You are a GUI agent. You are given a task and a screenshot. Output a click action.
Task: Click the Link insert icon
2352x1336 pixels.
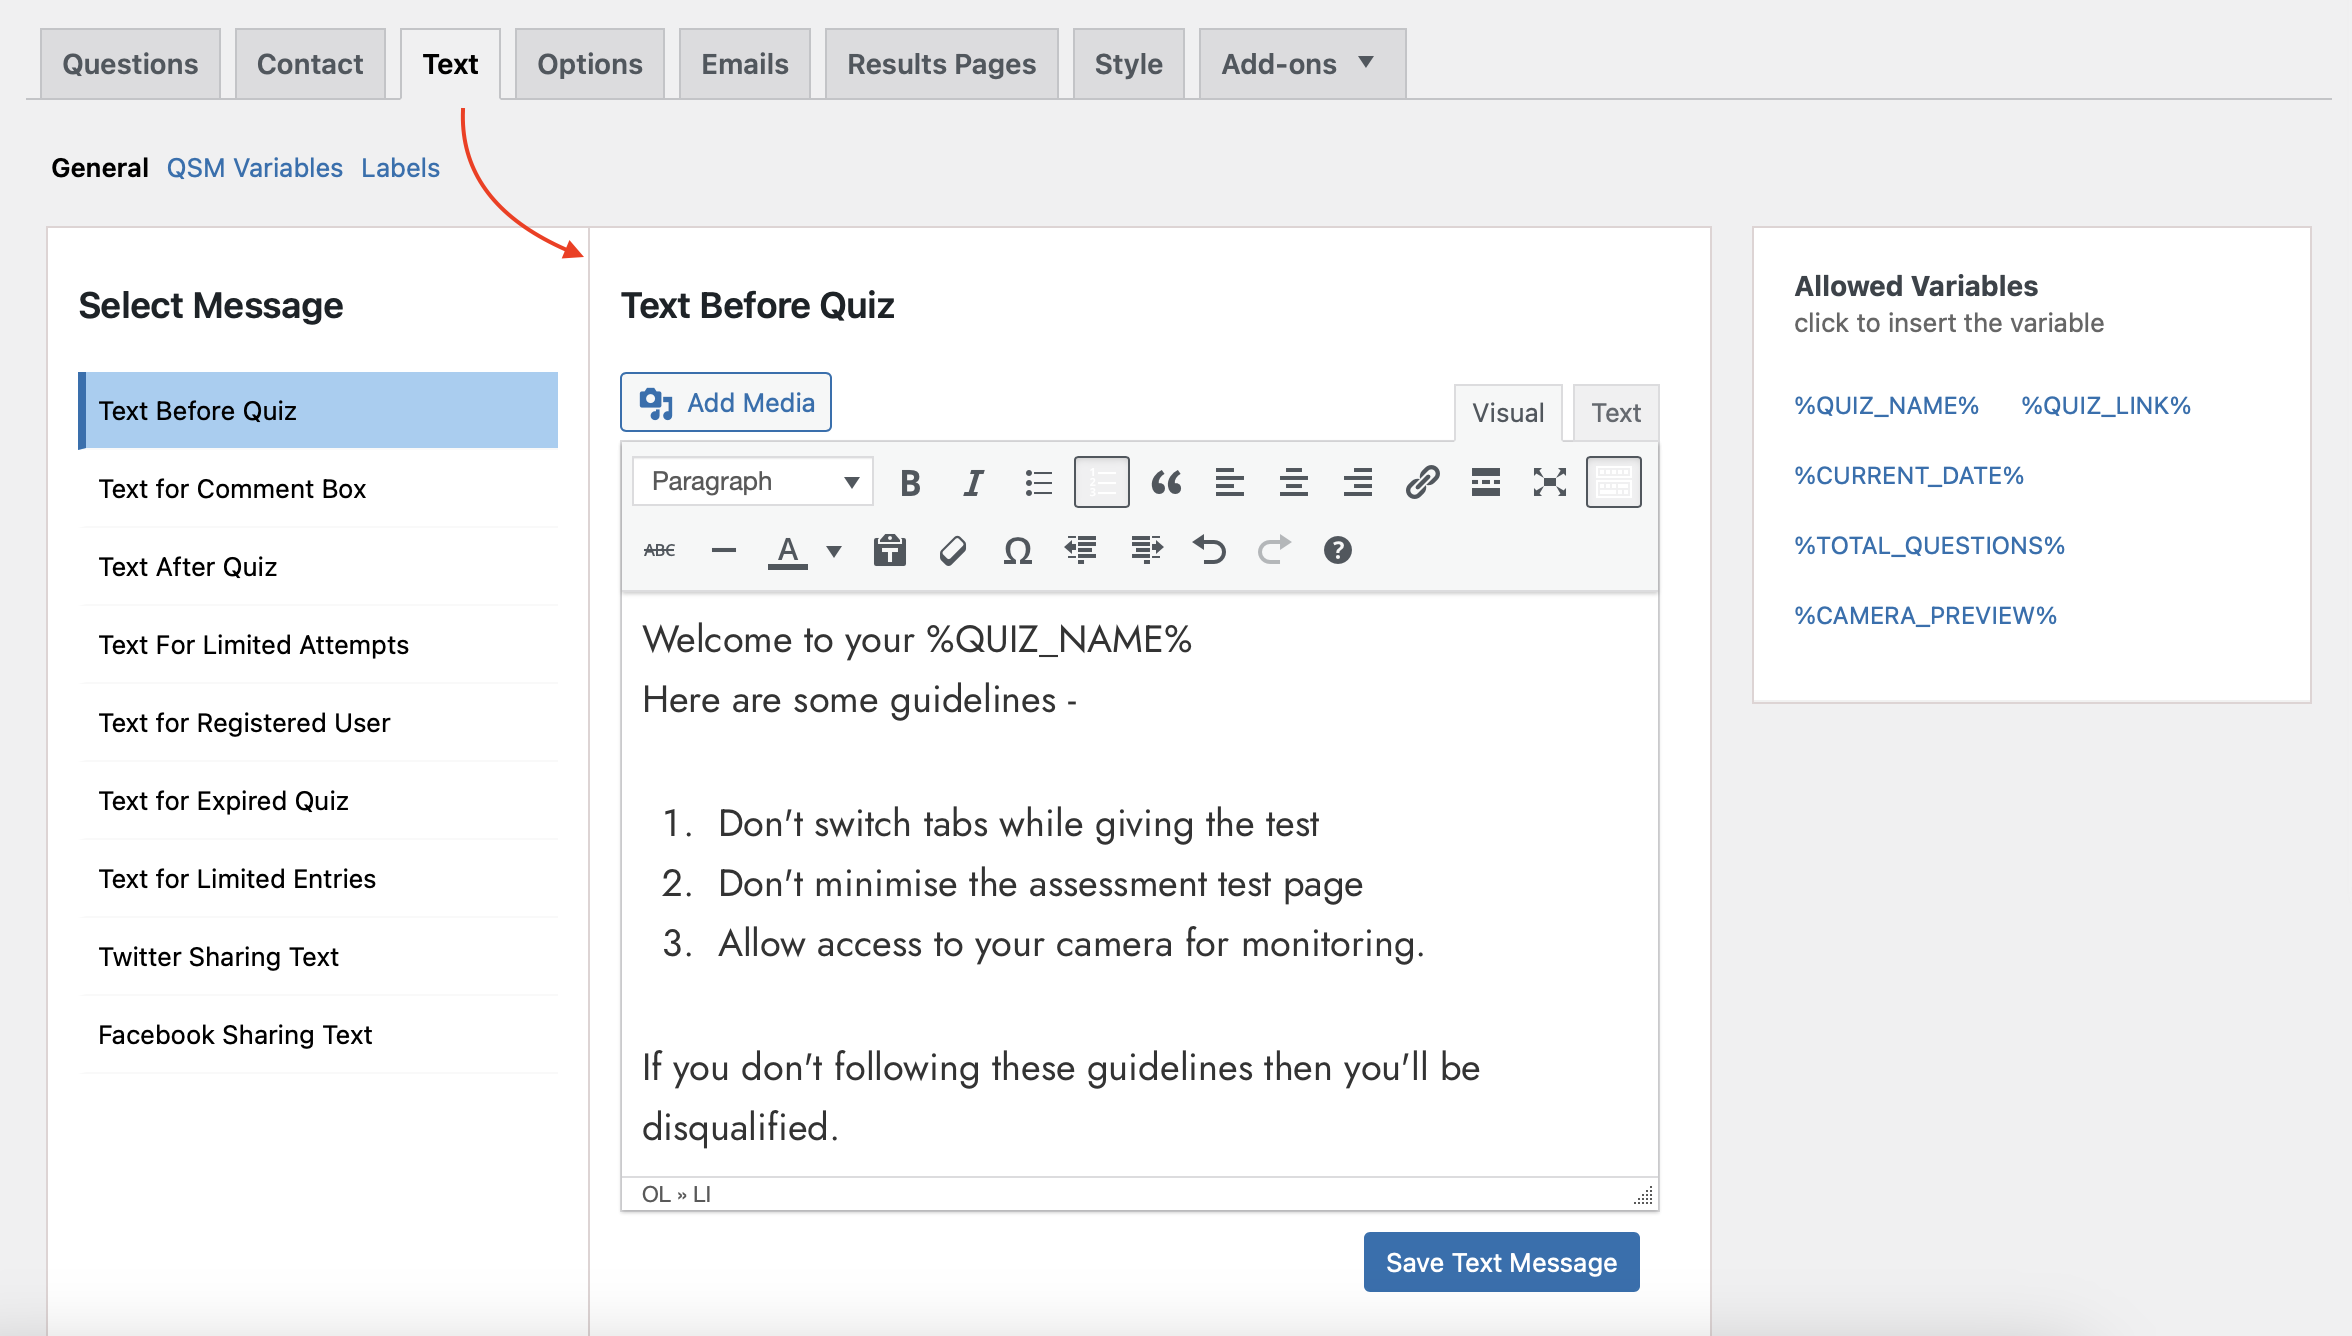click(1420, 481)
